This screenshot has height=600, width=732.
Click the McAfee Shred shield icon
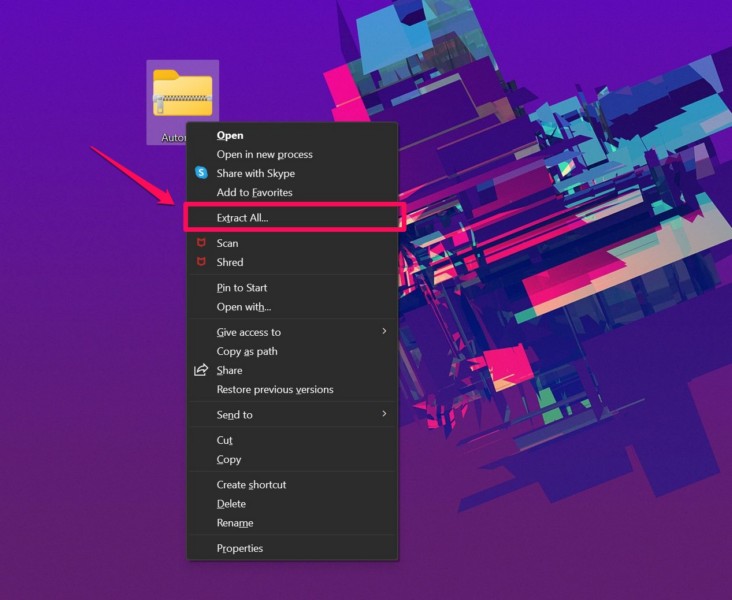click(201, 262)
